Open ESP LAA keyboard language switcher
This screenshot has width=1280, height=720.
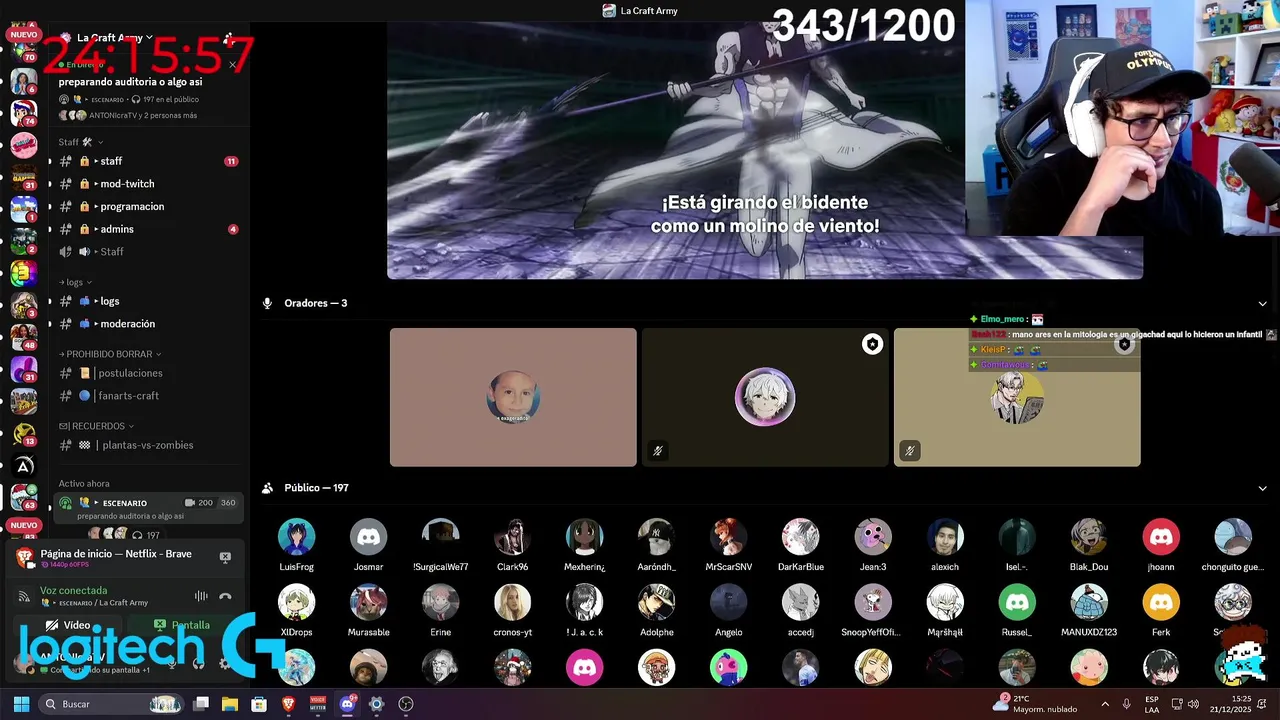click(1152, 704)
